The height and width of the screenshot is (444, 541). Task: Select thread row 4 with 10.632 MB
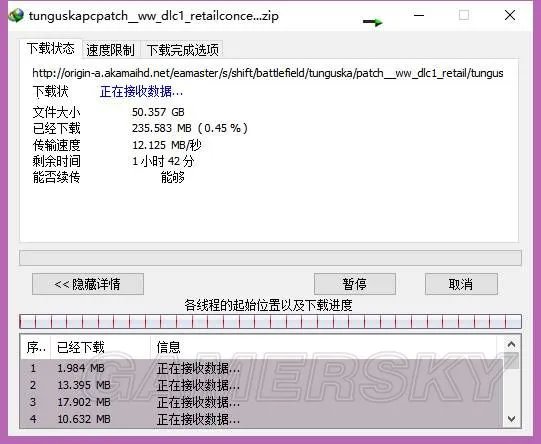coord(261,419)
